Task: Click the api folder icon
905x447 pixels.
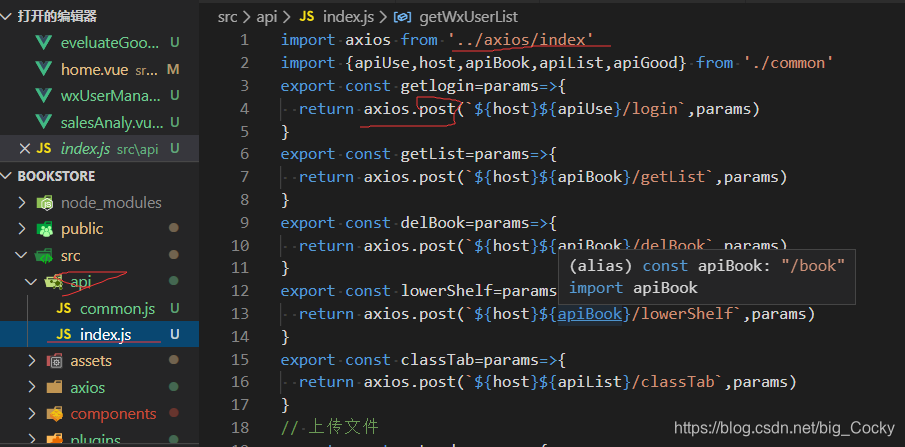Action: pyautogui.click(x=54, y=281)
